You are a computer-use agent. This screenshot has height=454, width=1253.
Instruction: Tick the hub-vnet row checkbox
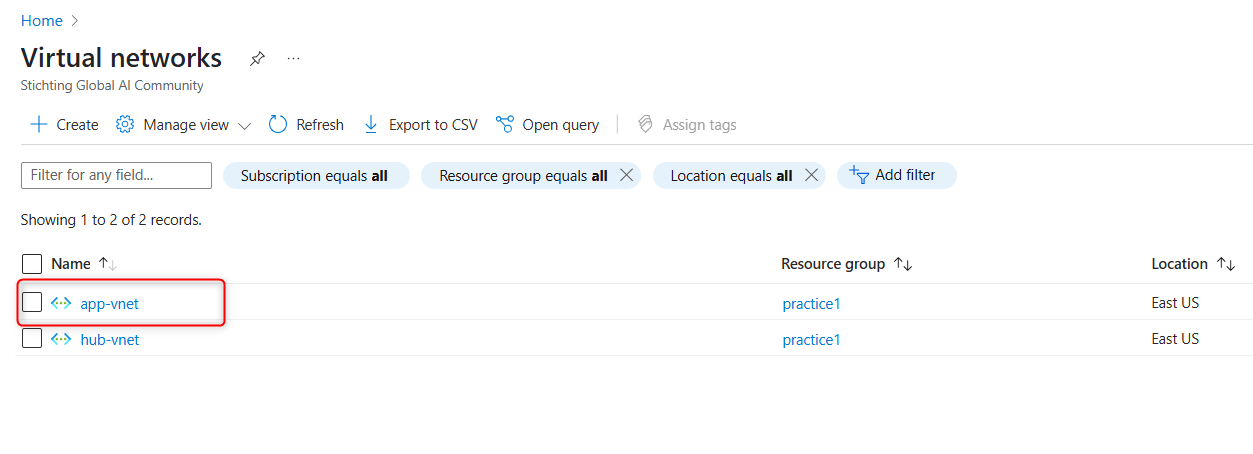coord(32,339)
